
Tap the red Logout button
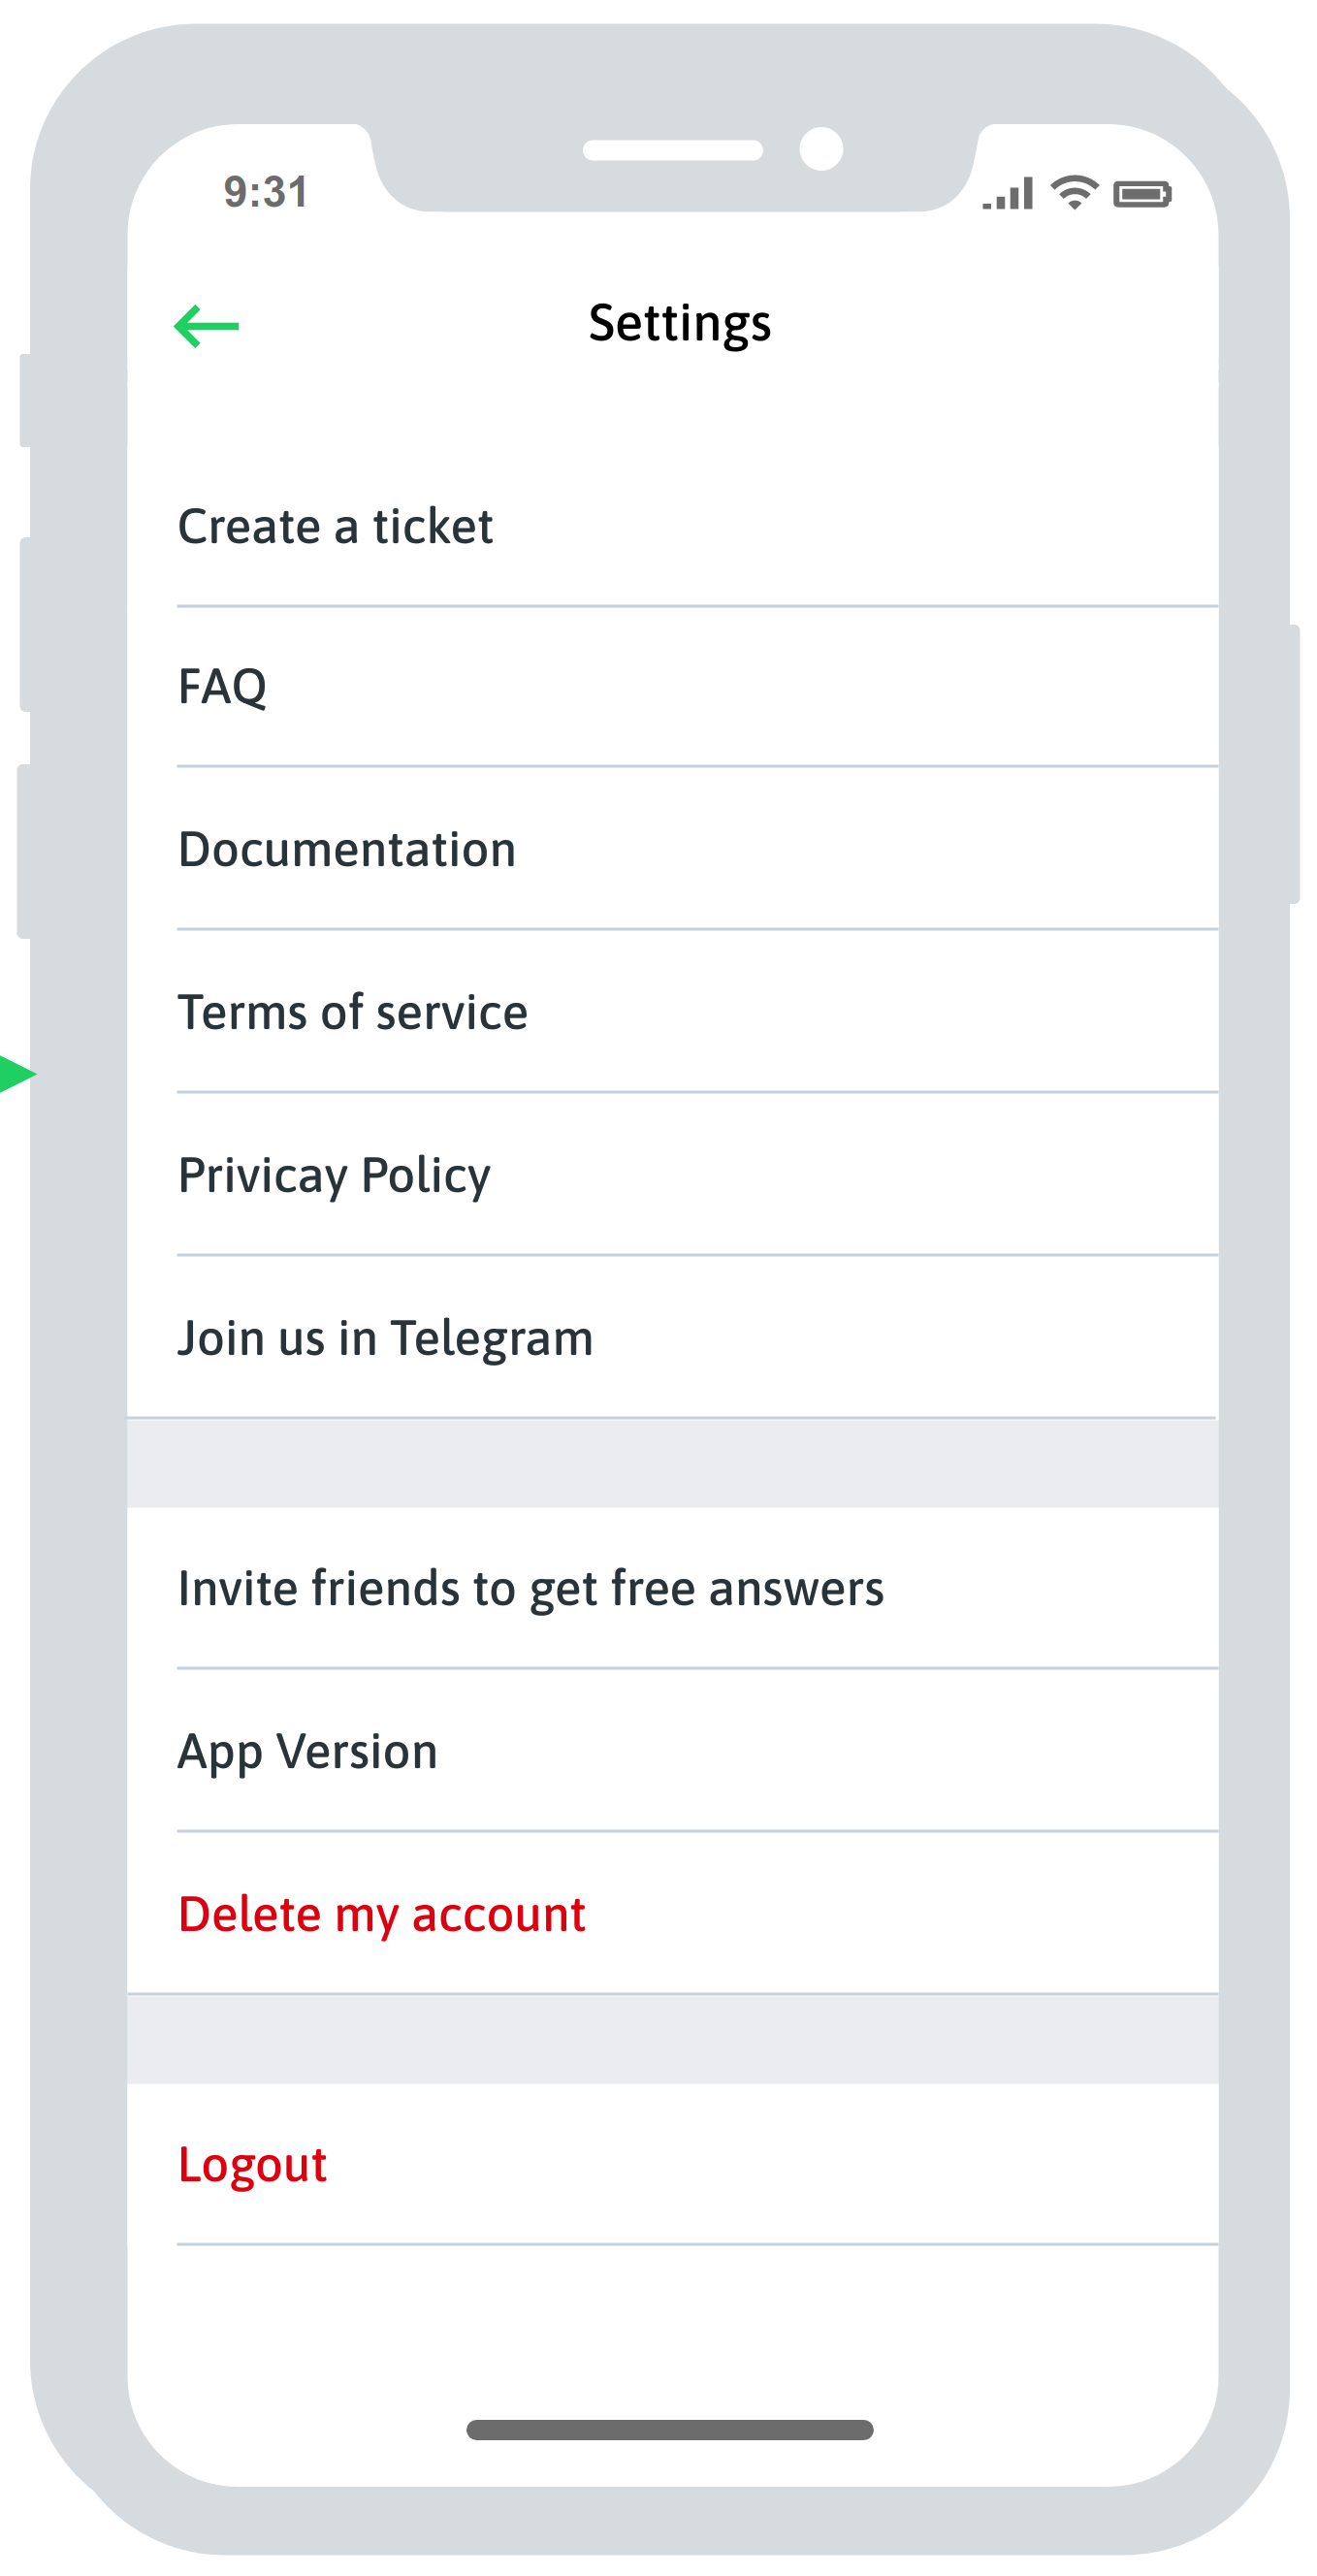(253, 2164)
